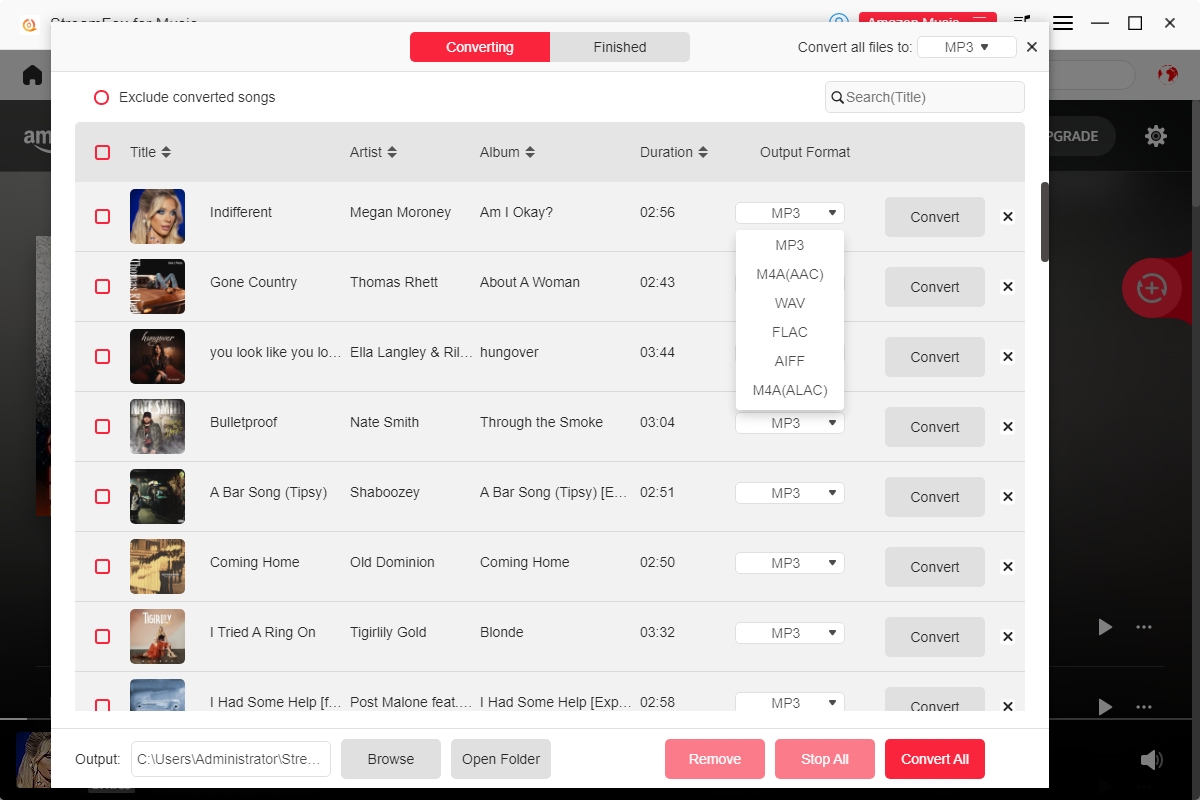Screen dimensions: 1200x800
Task: Check the Bulletproof song checkbox
Action: pyautogui.click(x=102, y=426)
